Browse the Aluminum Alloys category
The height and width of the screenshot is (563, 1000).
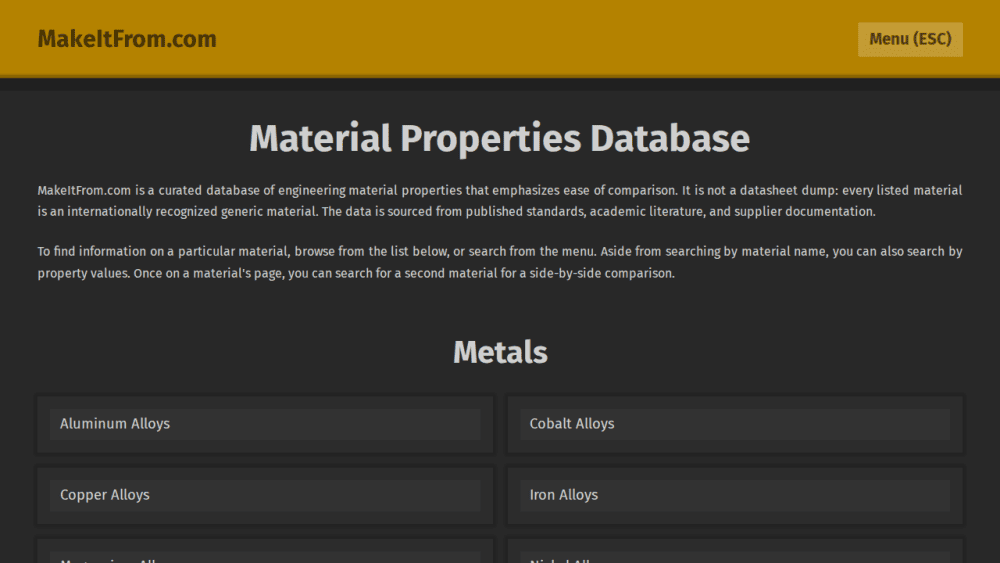tap(265, 424)
